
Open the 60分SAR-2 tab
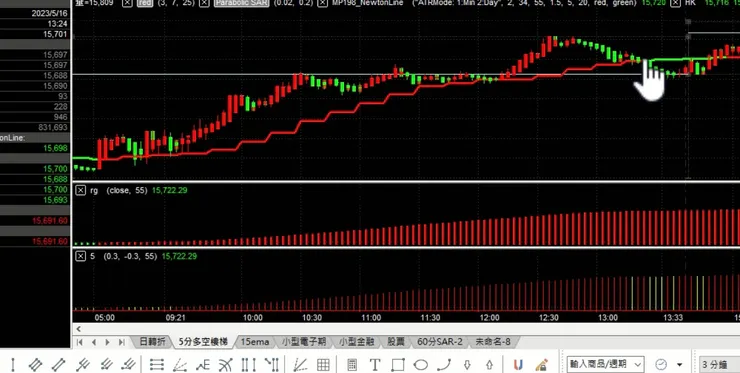tap(440, 341)
